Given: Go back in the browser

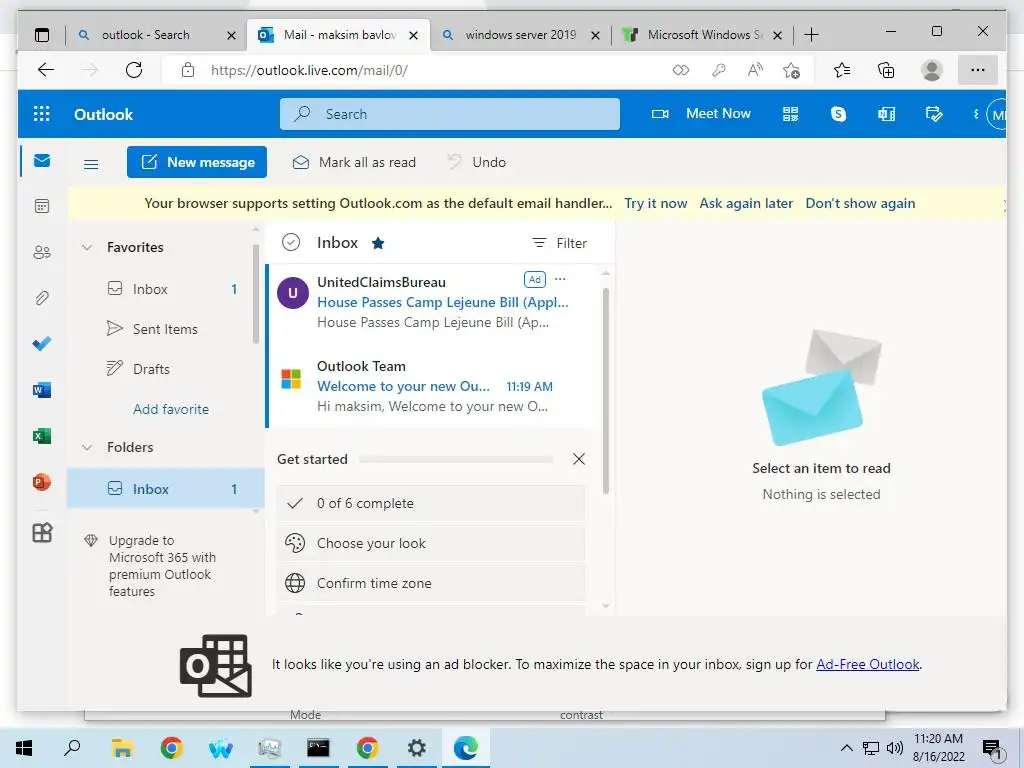Looking at the screenshot, I should 46,70.
